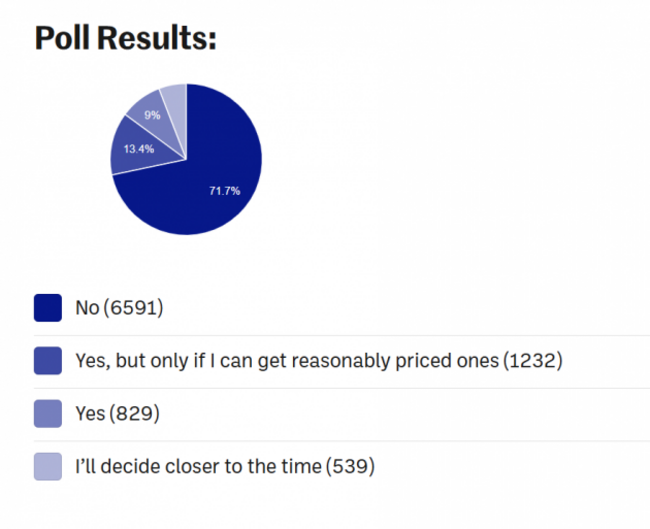Click the 13.4% percentage label
The height and width of the screenshot is (529, 650).
coord(139,149)
